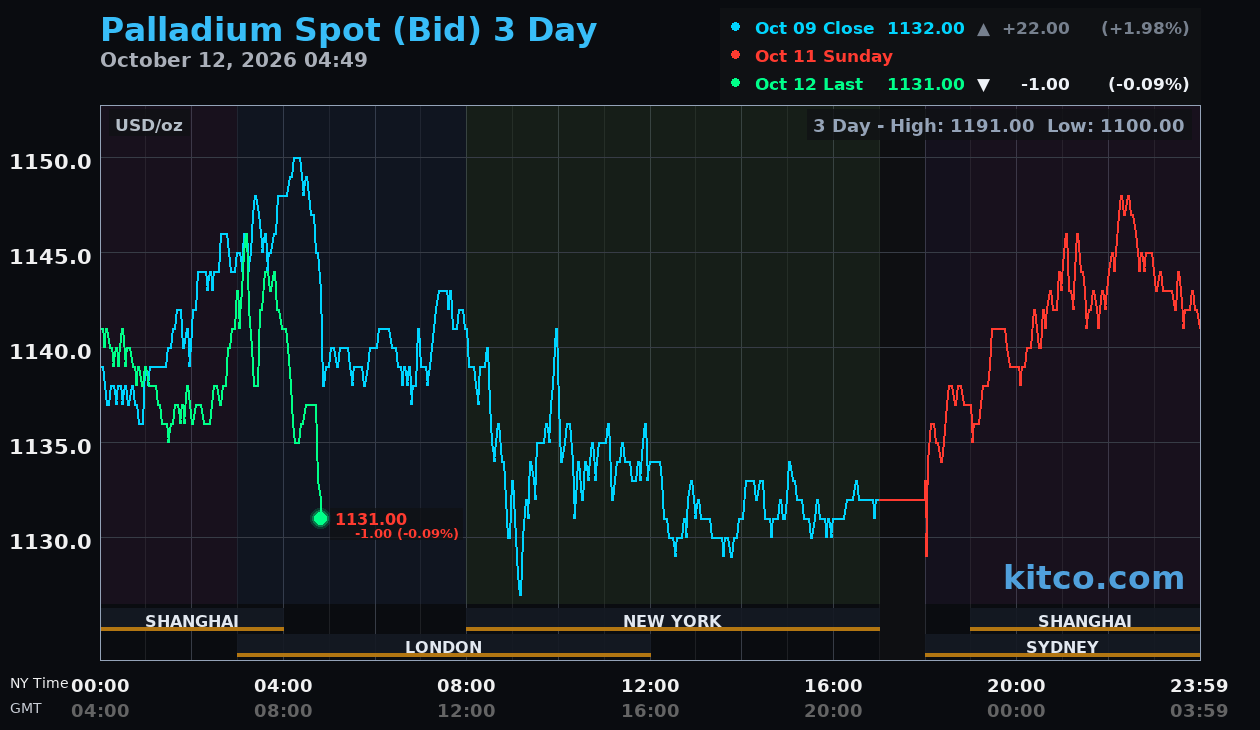
Task: Click the 'Low: 1100.00' text
Action: tap(1115, 126)
